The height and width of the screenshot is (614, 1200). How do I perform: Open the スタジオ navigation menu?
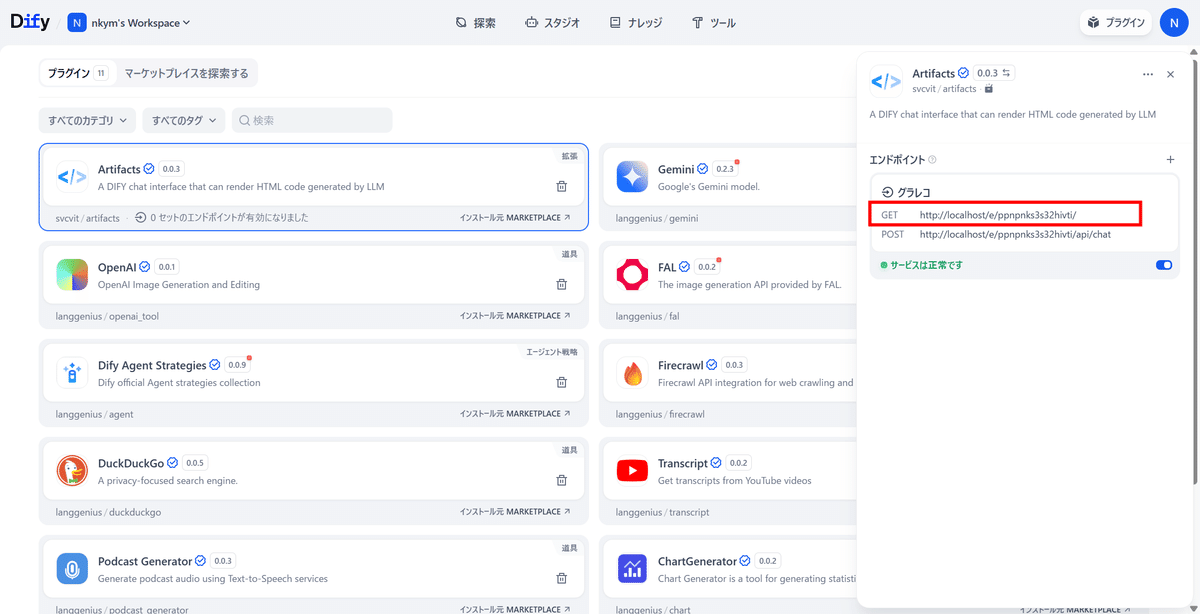click(x=552, y=21)
